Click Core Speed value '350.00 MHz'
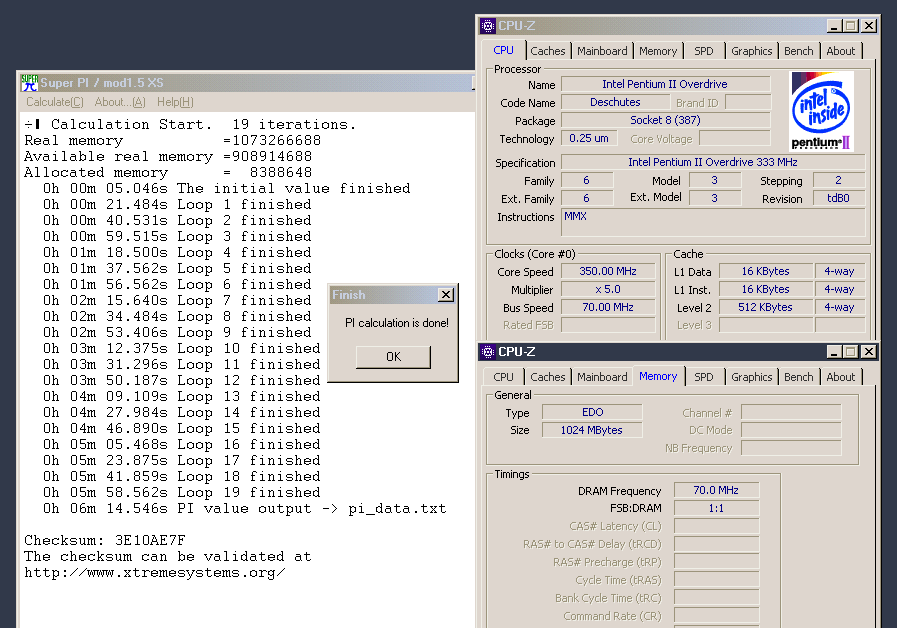 point(608,272)
